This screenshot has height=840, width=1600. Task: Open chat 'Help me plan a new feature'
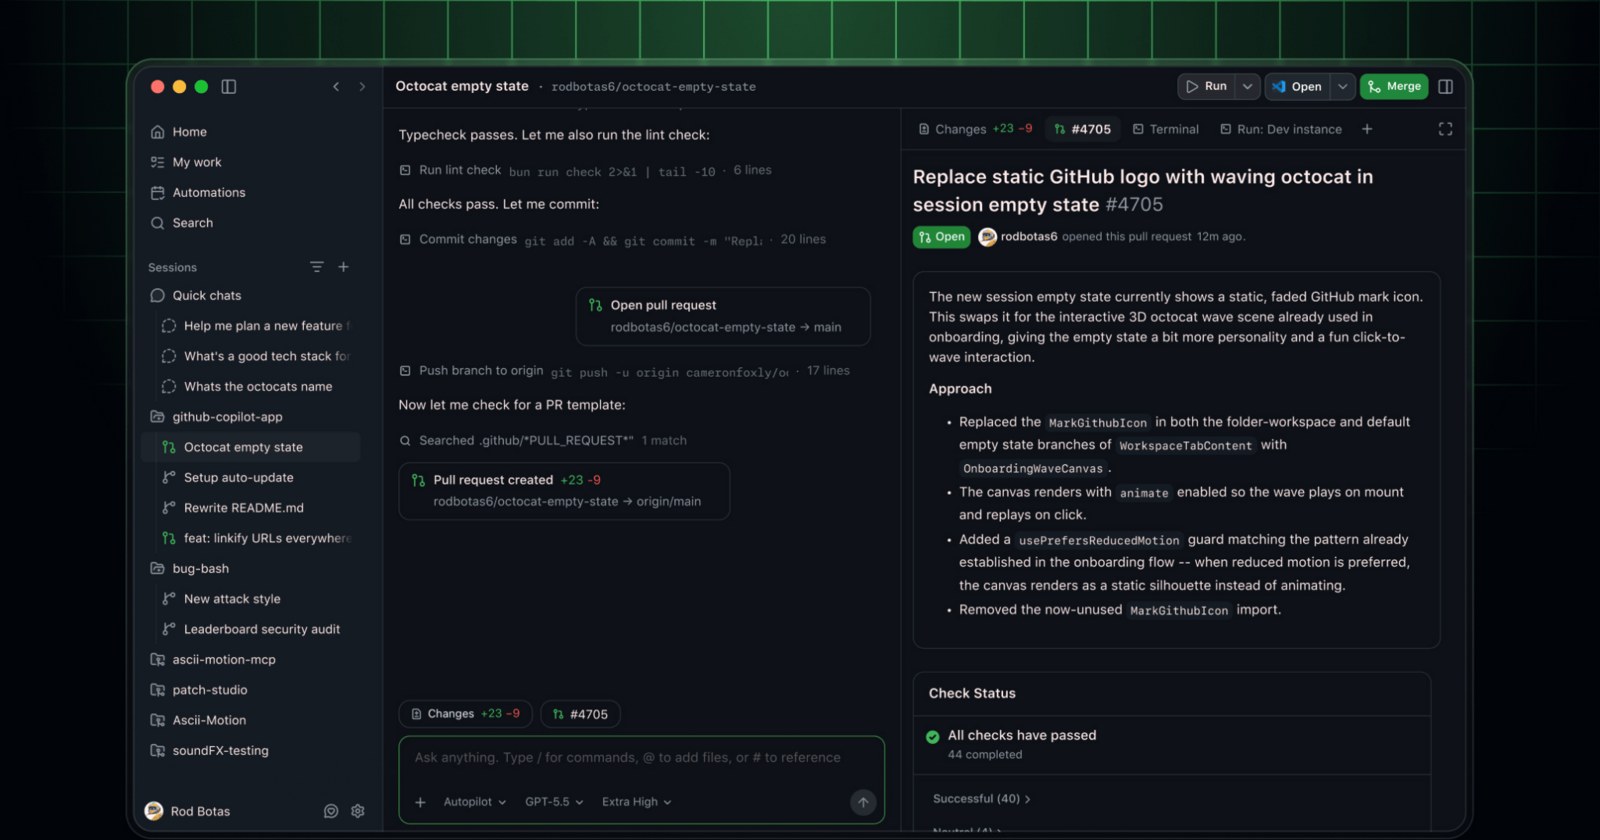(x=255, y=326)
